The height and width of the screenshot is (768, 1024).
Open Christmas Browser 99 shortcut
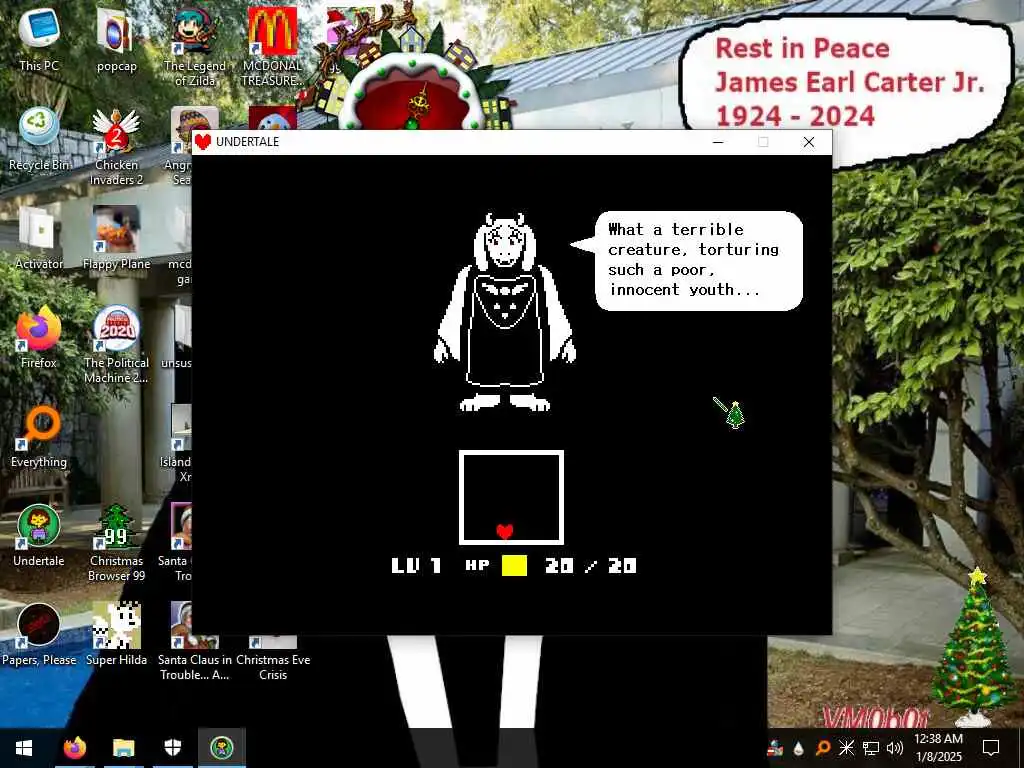tap(116, 543)
